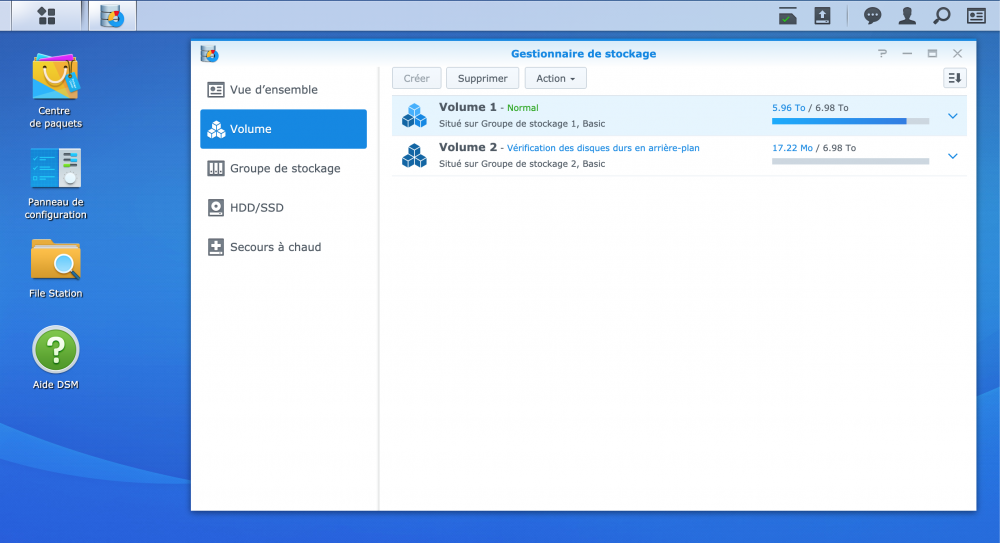
Task: Click the Volume 1 cubes icon
Action: coord(415,115)
